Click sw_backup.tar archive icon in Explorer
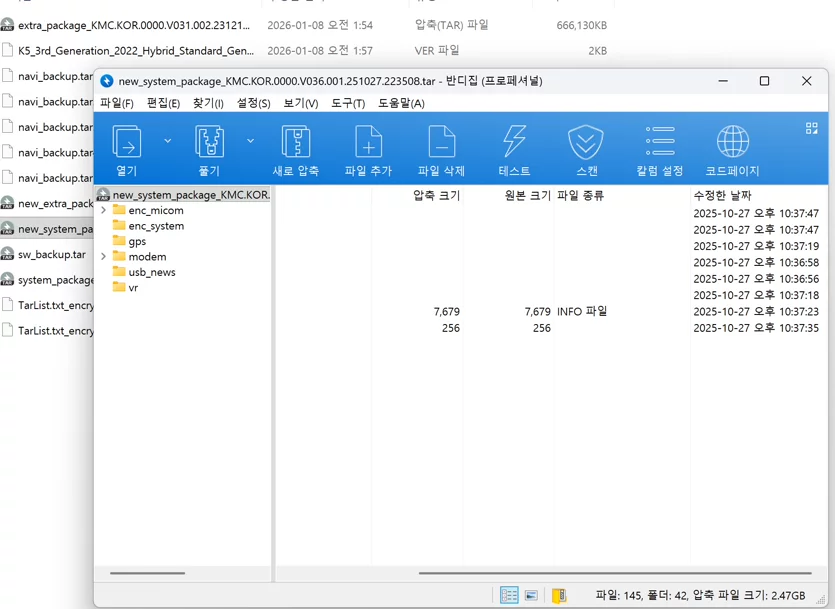The width and height of the screenshot is (835, 609). click(7, 254)
